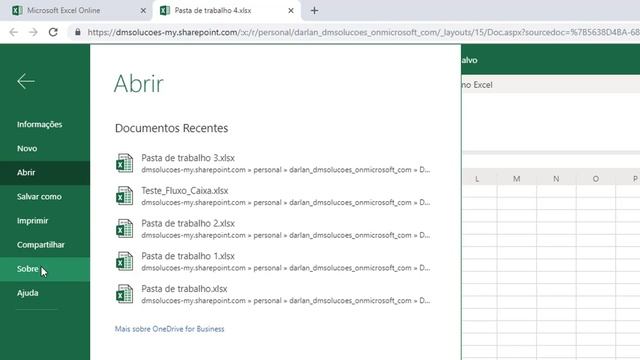
Task: Click the browser forward navigation arrow
Action: tap(33, 32)
